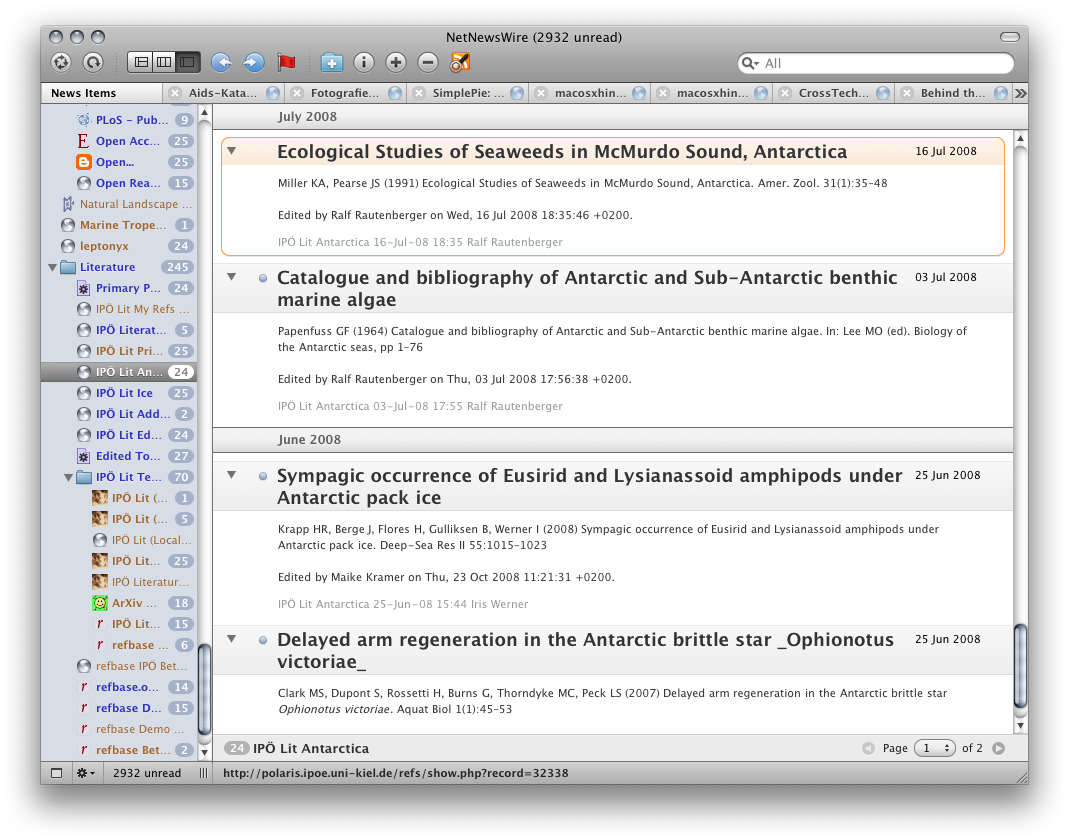Click the toolbar toggle pill button in title bar
1069x840 pixels.
click(1010, 37)
